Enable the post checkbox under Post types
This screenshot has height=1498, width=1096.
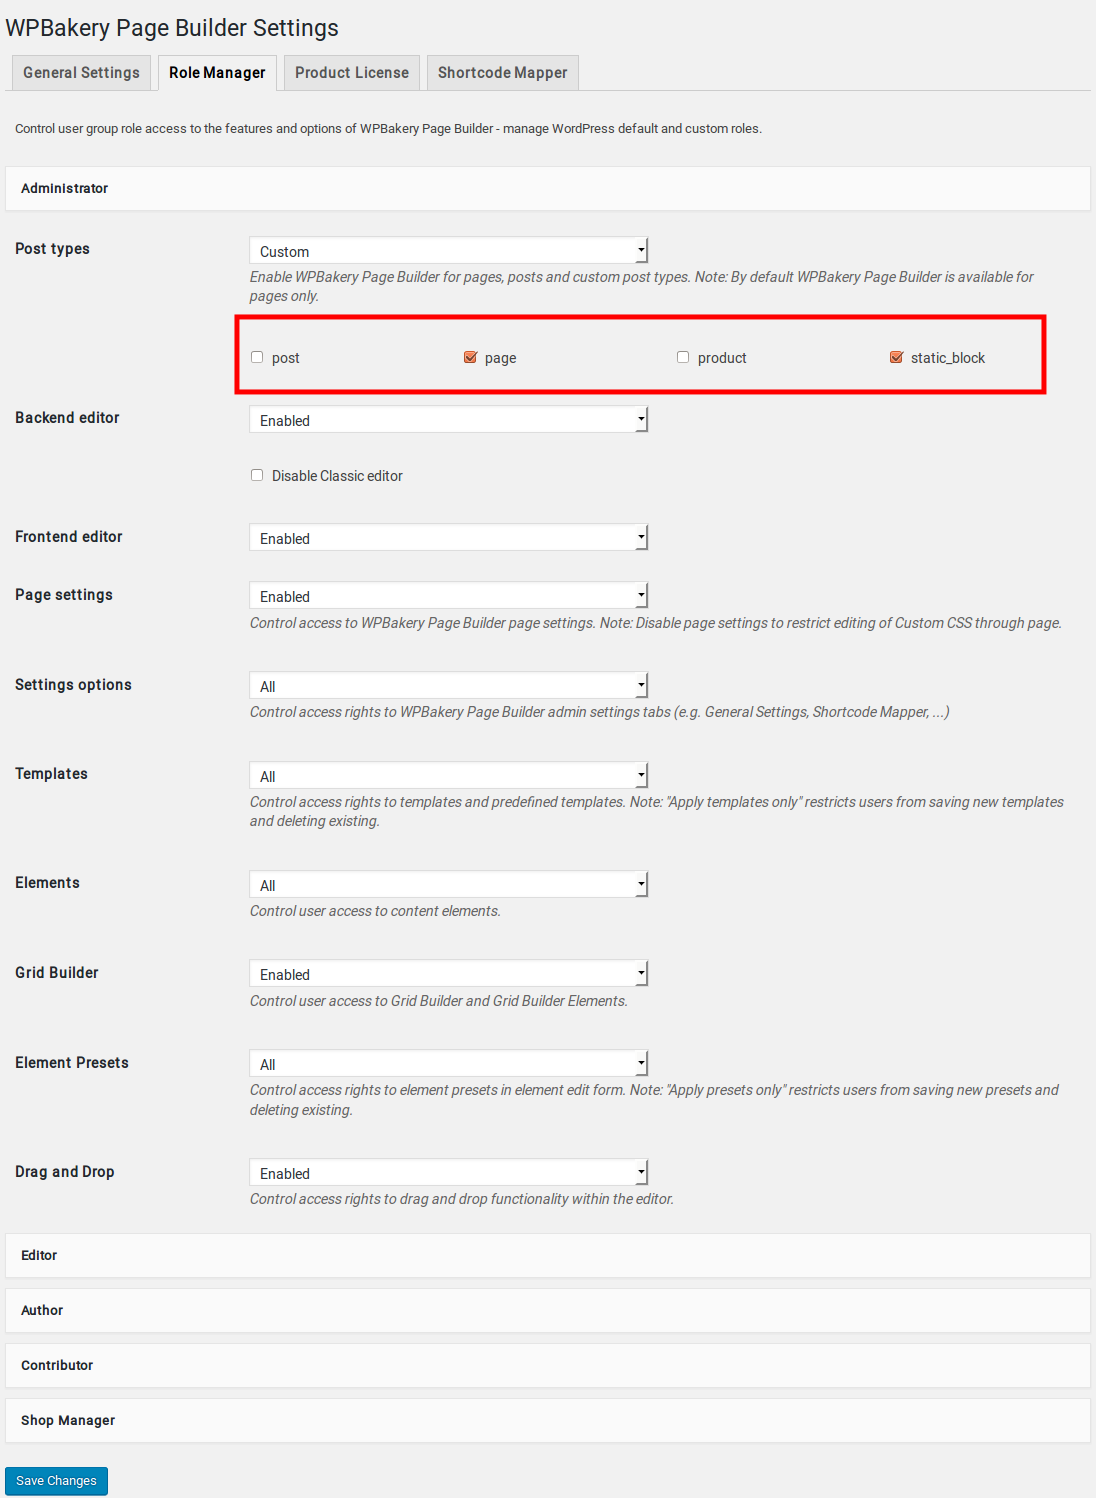(257, 357)
